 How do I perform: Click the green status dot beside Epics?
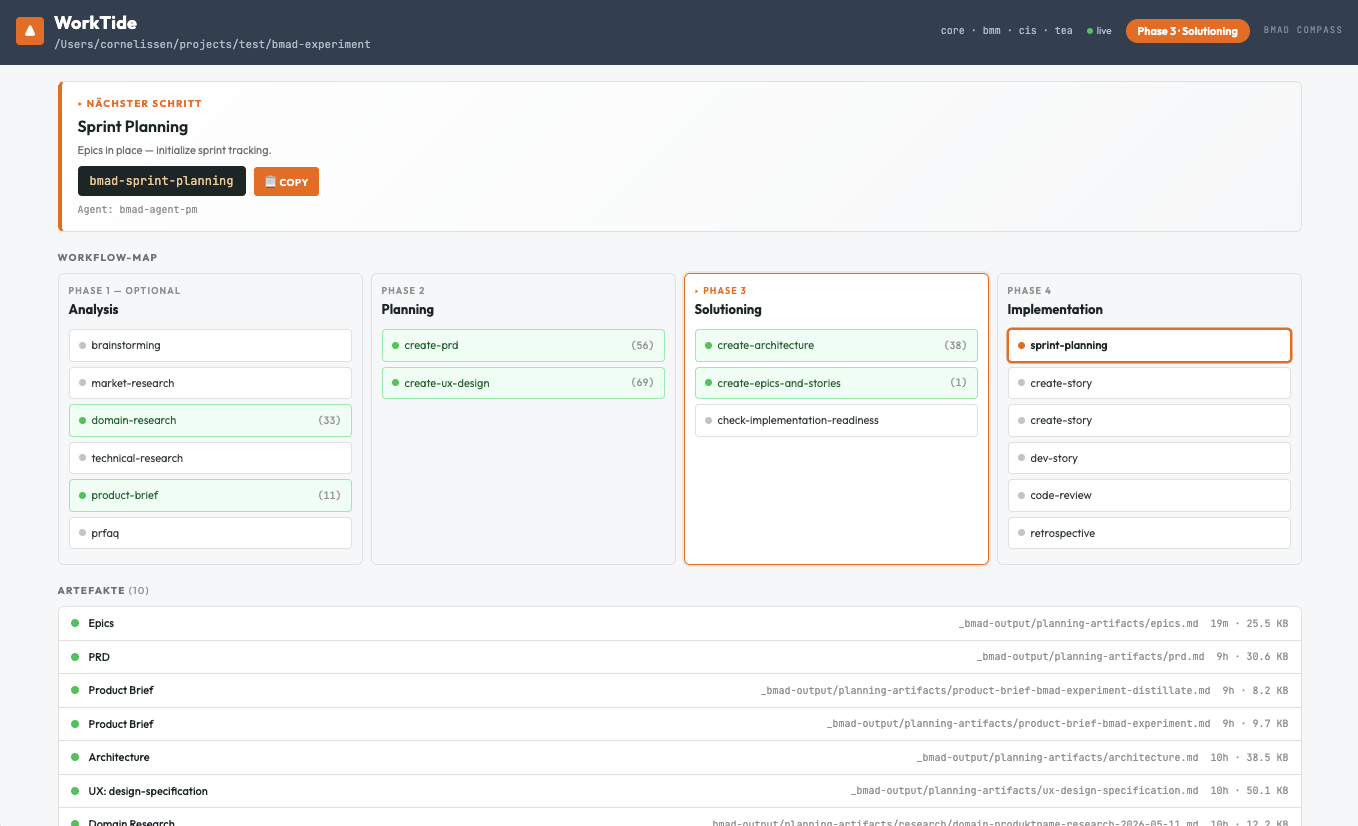(x=75, y=623)
